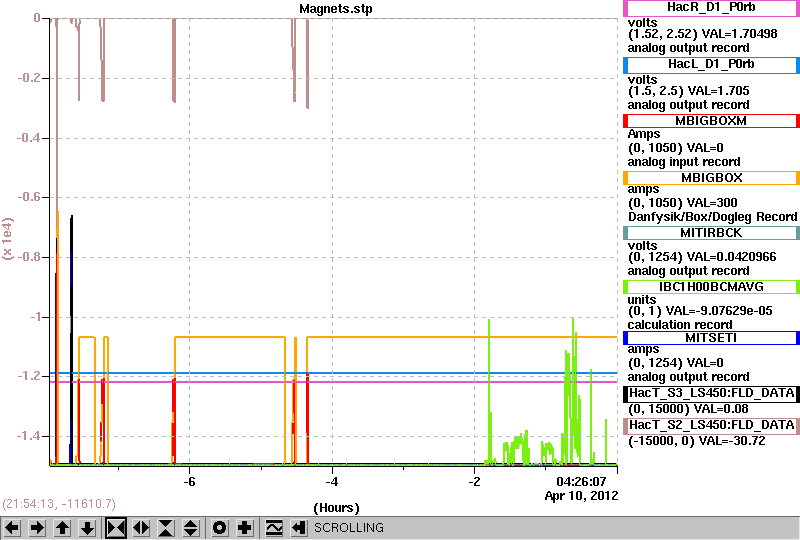Click the VAL=0.0420966 reading under MITIRBCK
800x540 pixels.
pos(732,257)
